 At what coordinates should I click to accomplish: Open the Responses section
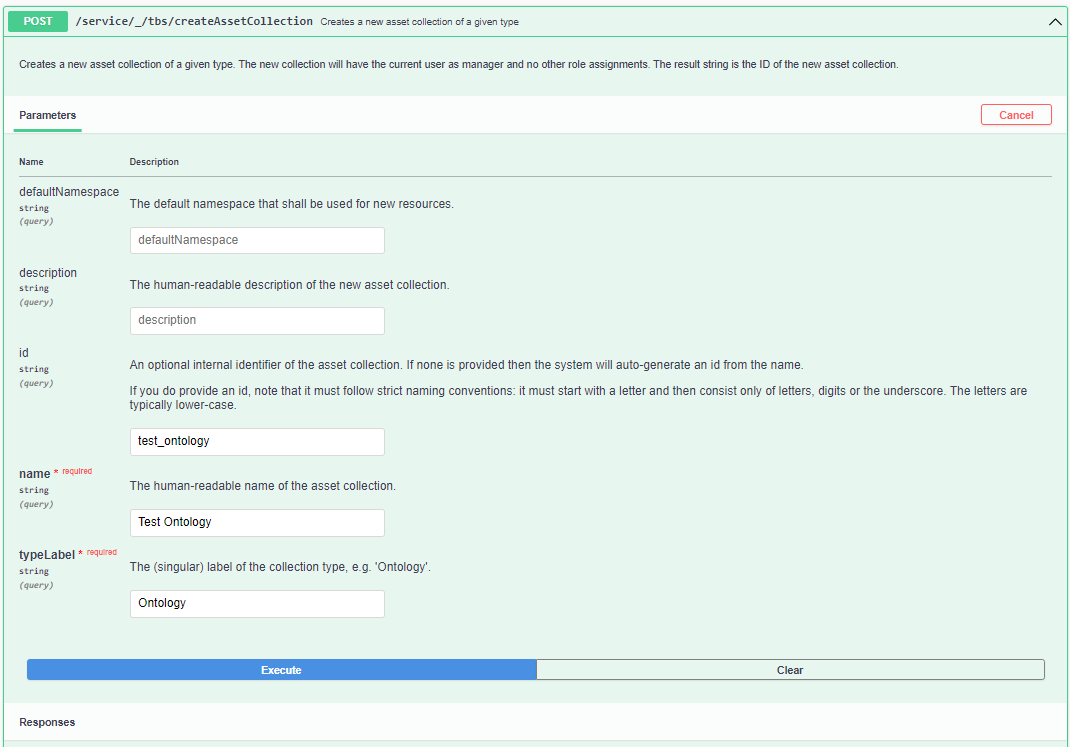tap(46, 721)
